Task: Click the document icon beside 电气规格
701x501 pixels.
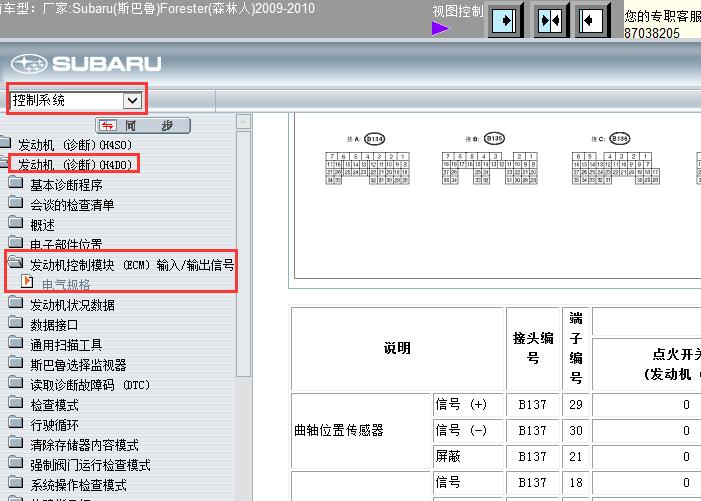Action: 27,282
